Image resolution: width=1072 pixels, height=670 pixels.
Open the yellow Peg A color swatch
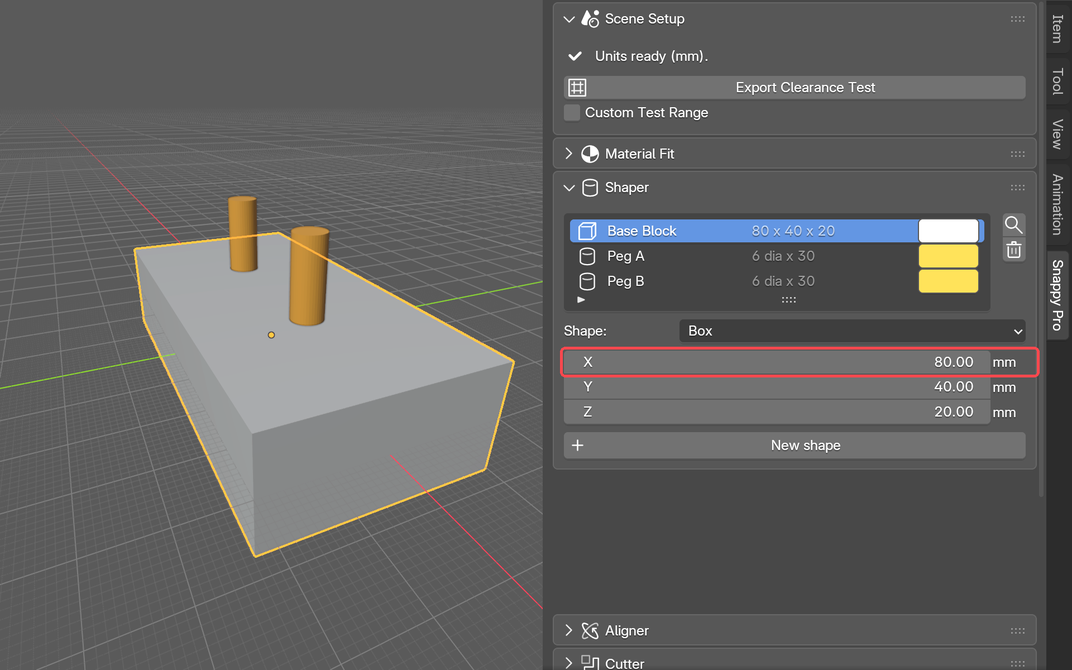click(948, 256)
